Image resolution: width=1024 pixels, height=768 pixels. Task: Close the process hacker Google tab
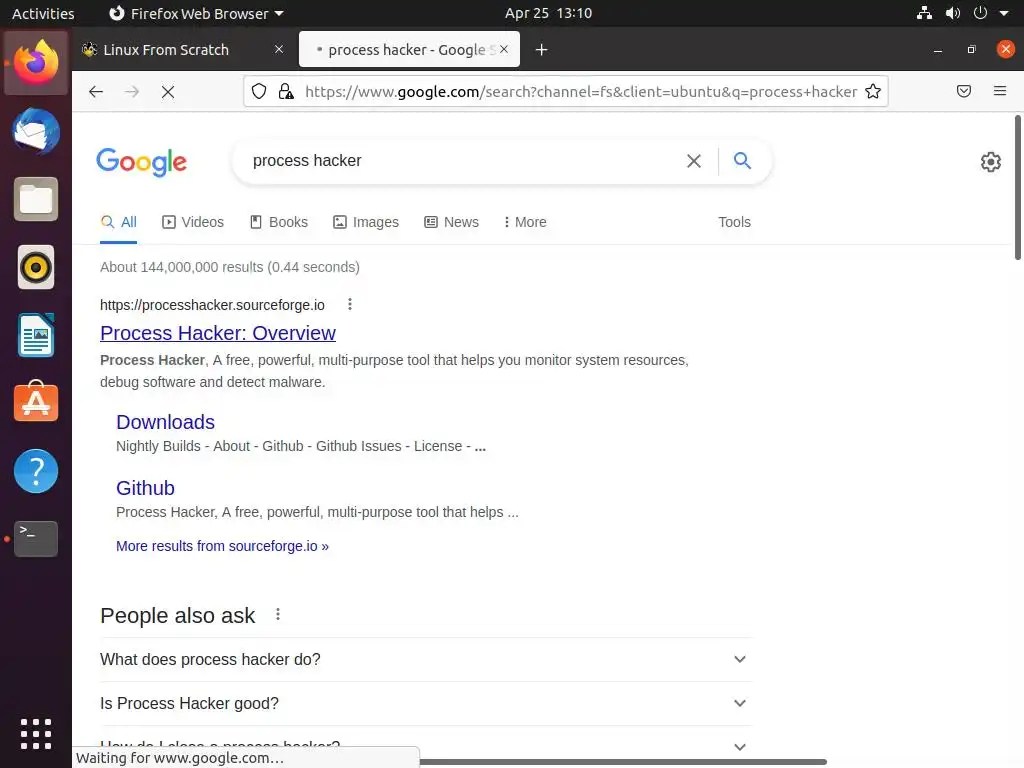pyautogui.click(x=504, y=50)
